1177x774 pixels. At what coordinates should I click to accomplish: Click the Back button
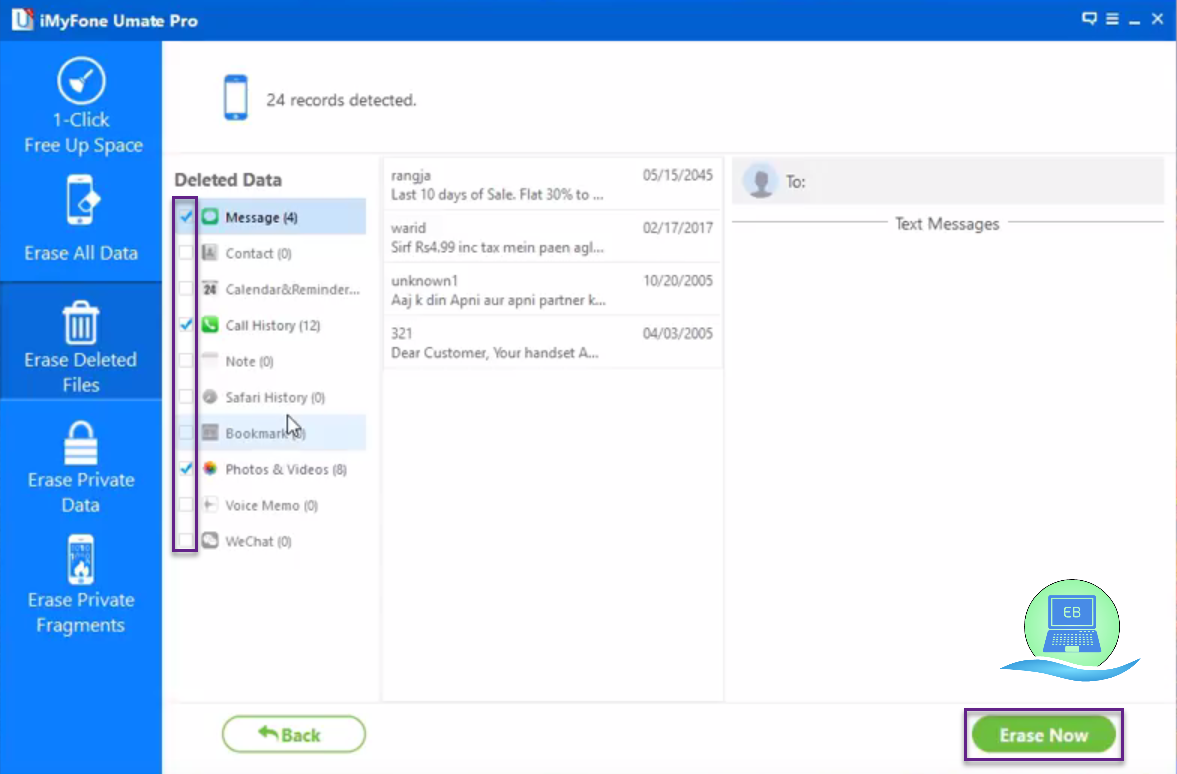click(293, 734)
